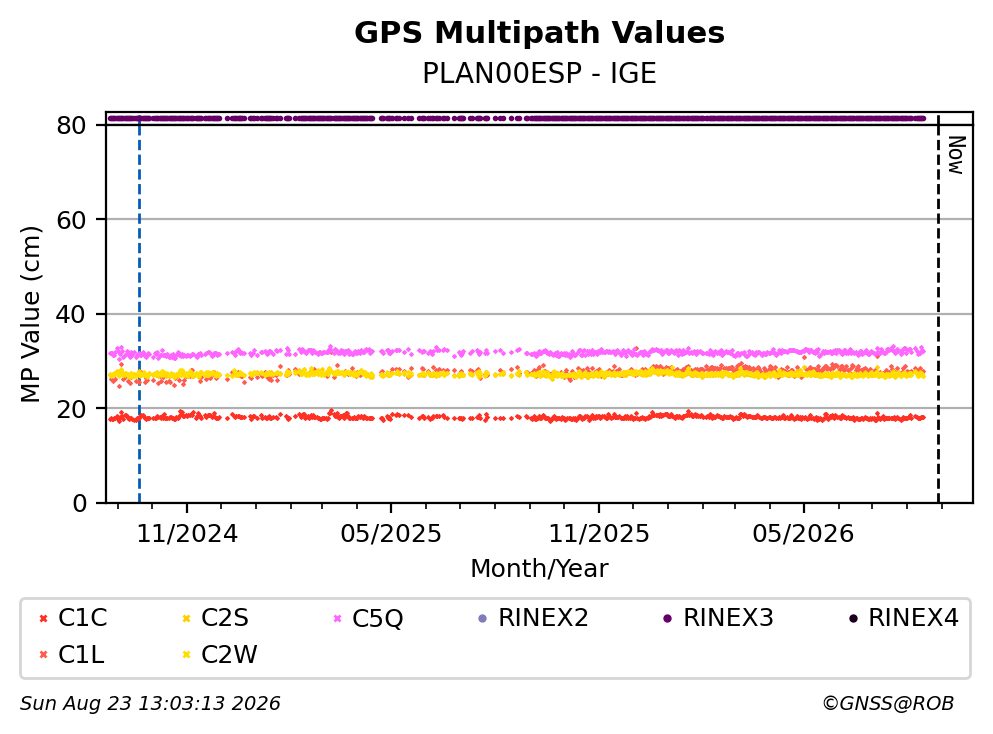Click the dashed black Now line

coord(939,308)
